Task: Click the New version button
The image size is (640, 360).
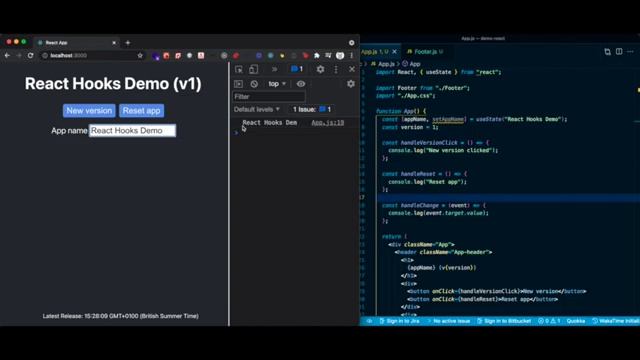Action: (x=89, y=111)
